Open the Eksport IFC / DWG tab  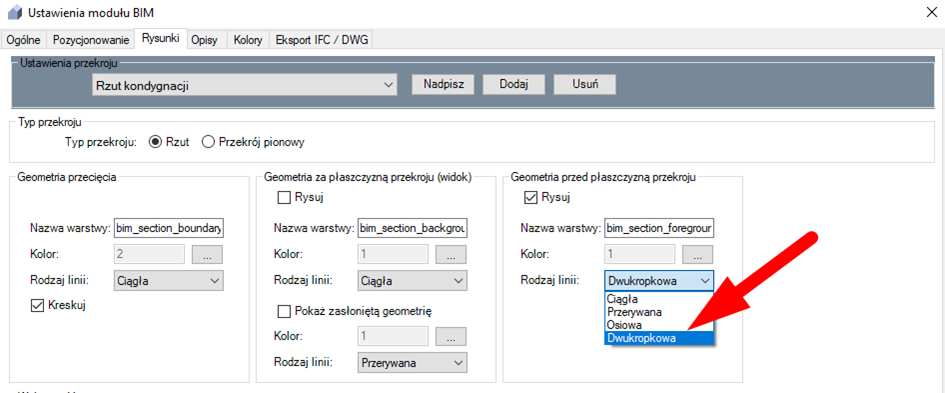tap(322, 40)
